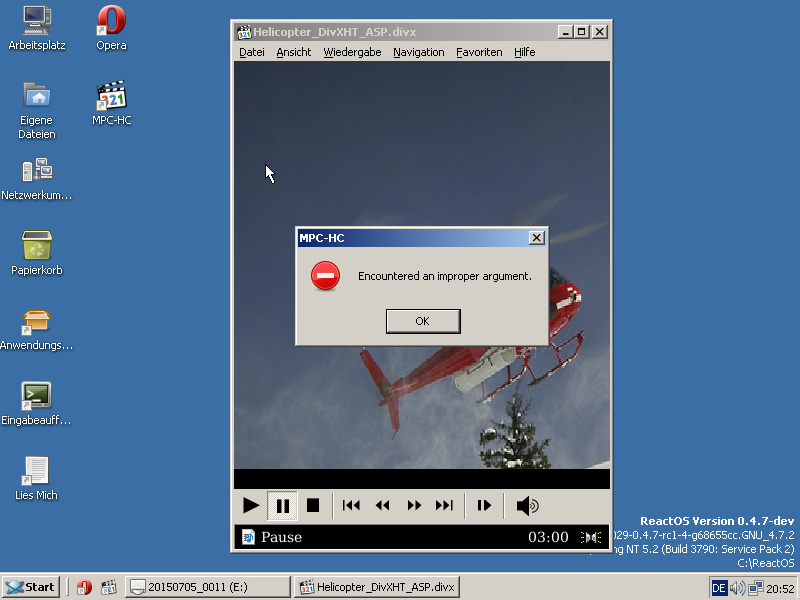800x600 pixels.
Task: Click the Start button
Action: 31,587
